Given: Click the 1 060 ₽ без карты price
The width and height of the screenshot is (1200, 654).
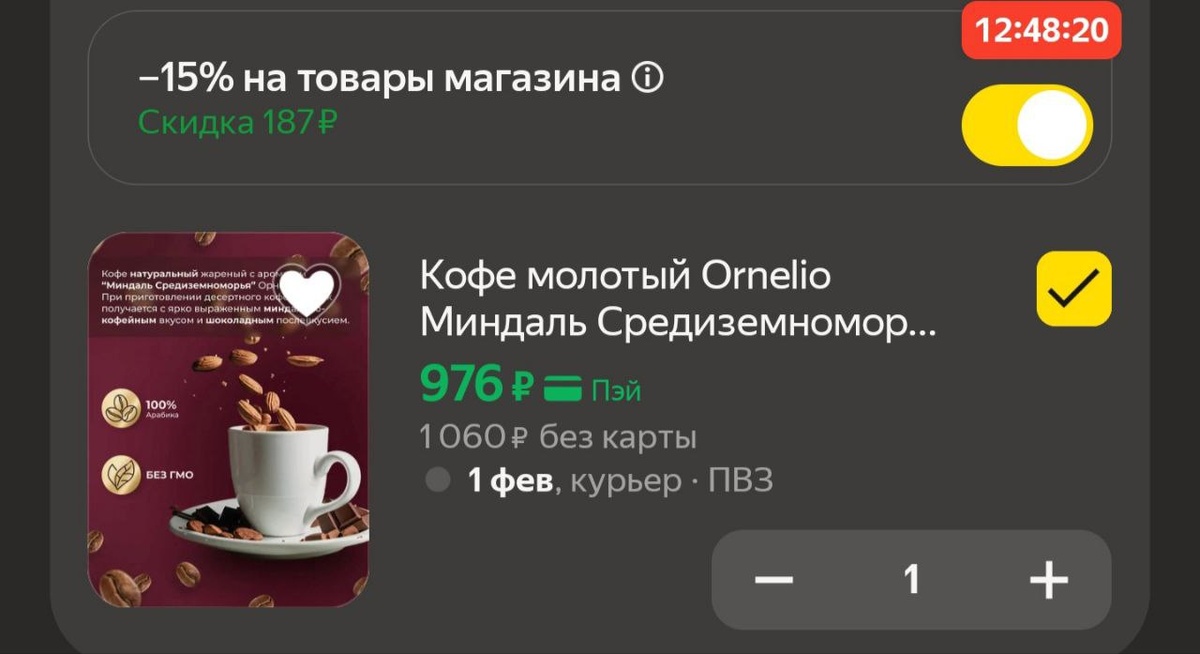Looking at the screenshot, I should point(558,437).
